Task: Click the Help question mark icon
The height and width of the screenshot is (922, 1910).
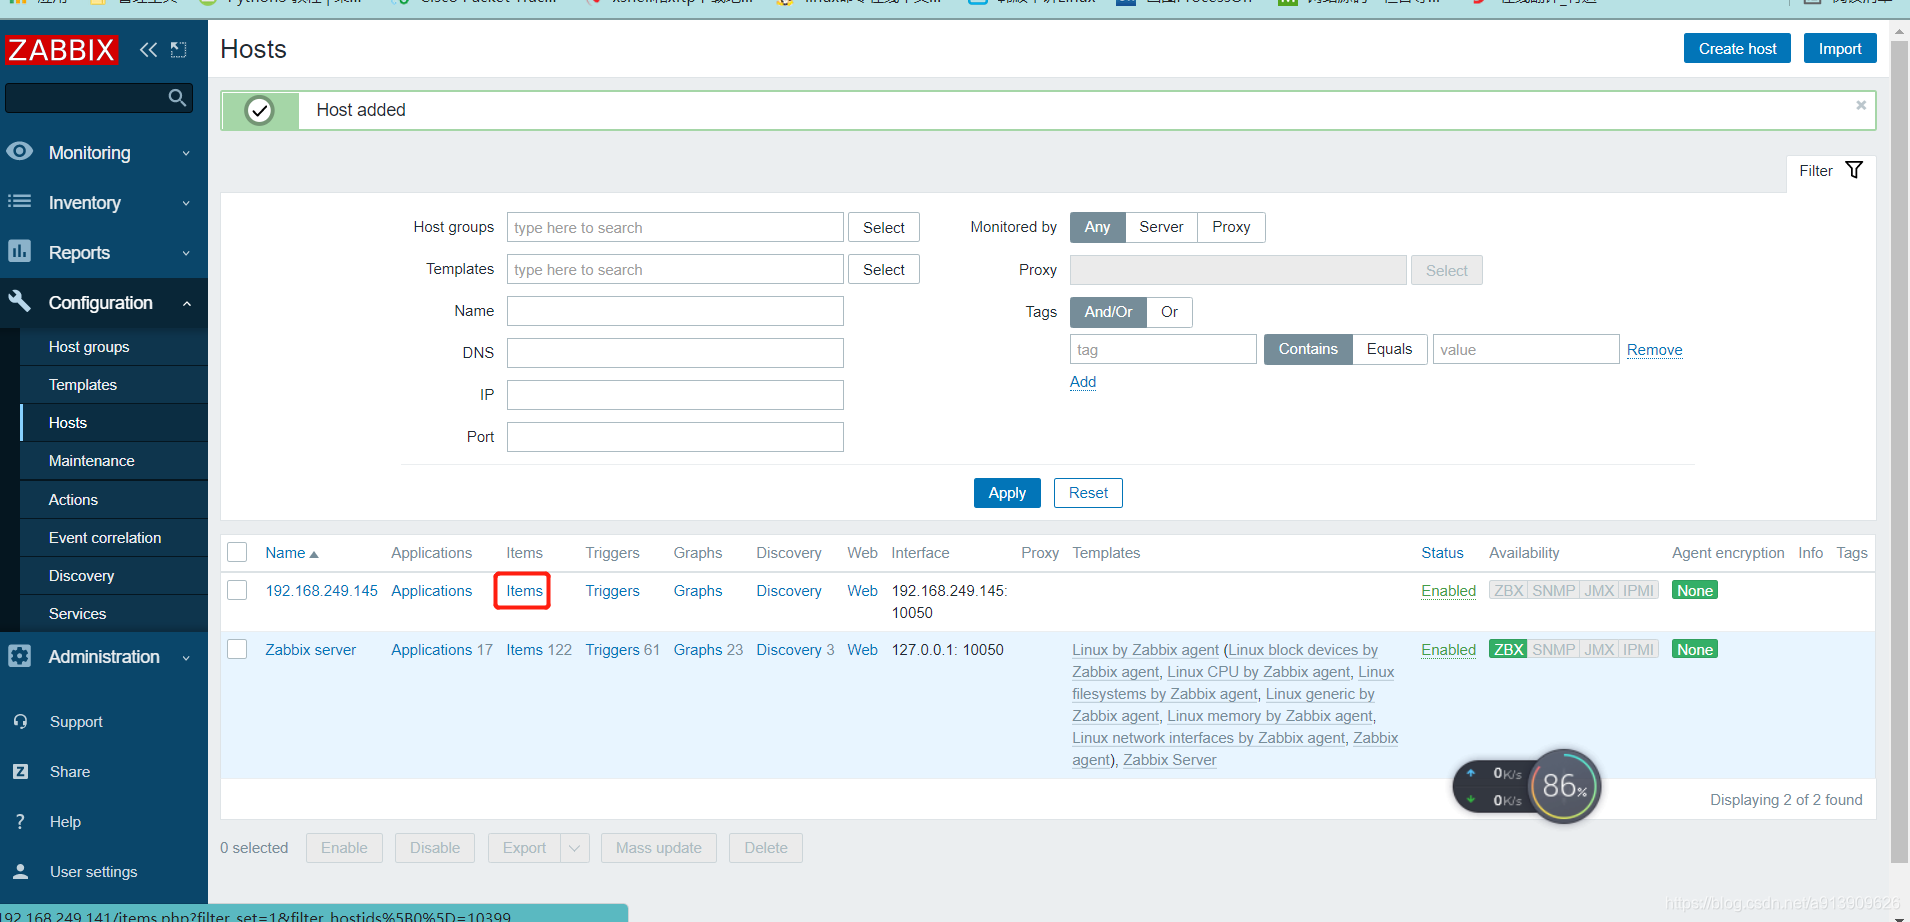Action: point(20,821)
